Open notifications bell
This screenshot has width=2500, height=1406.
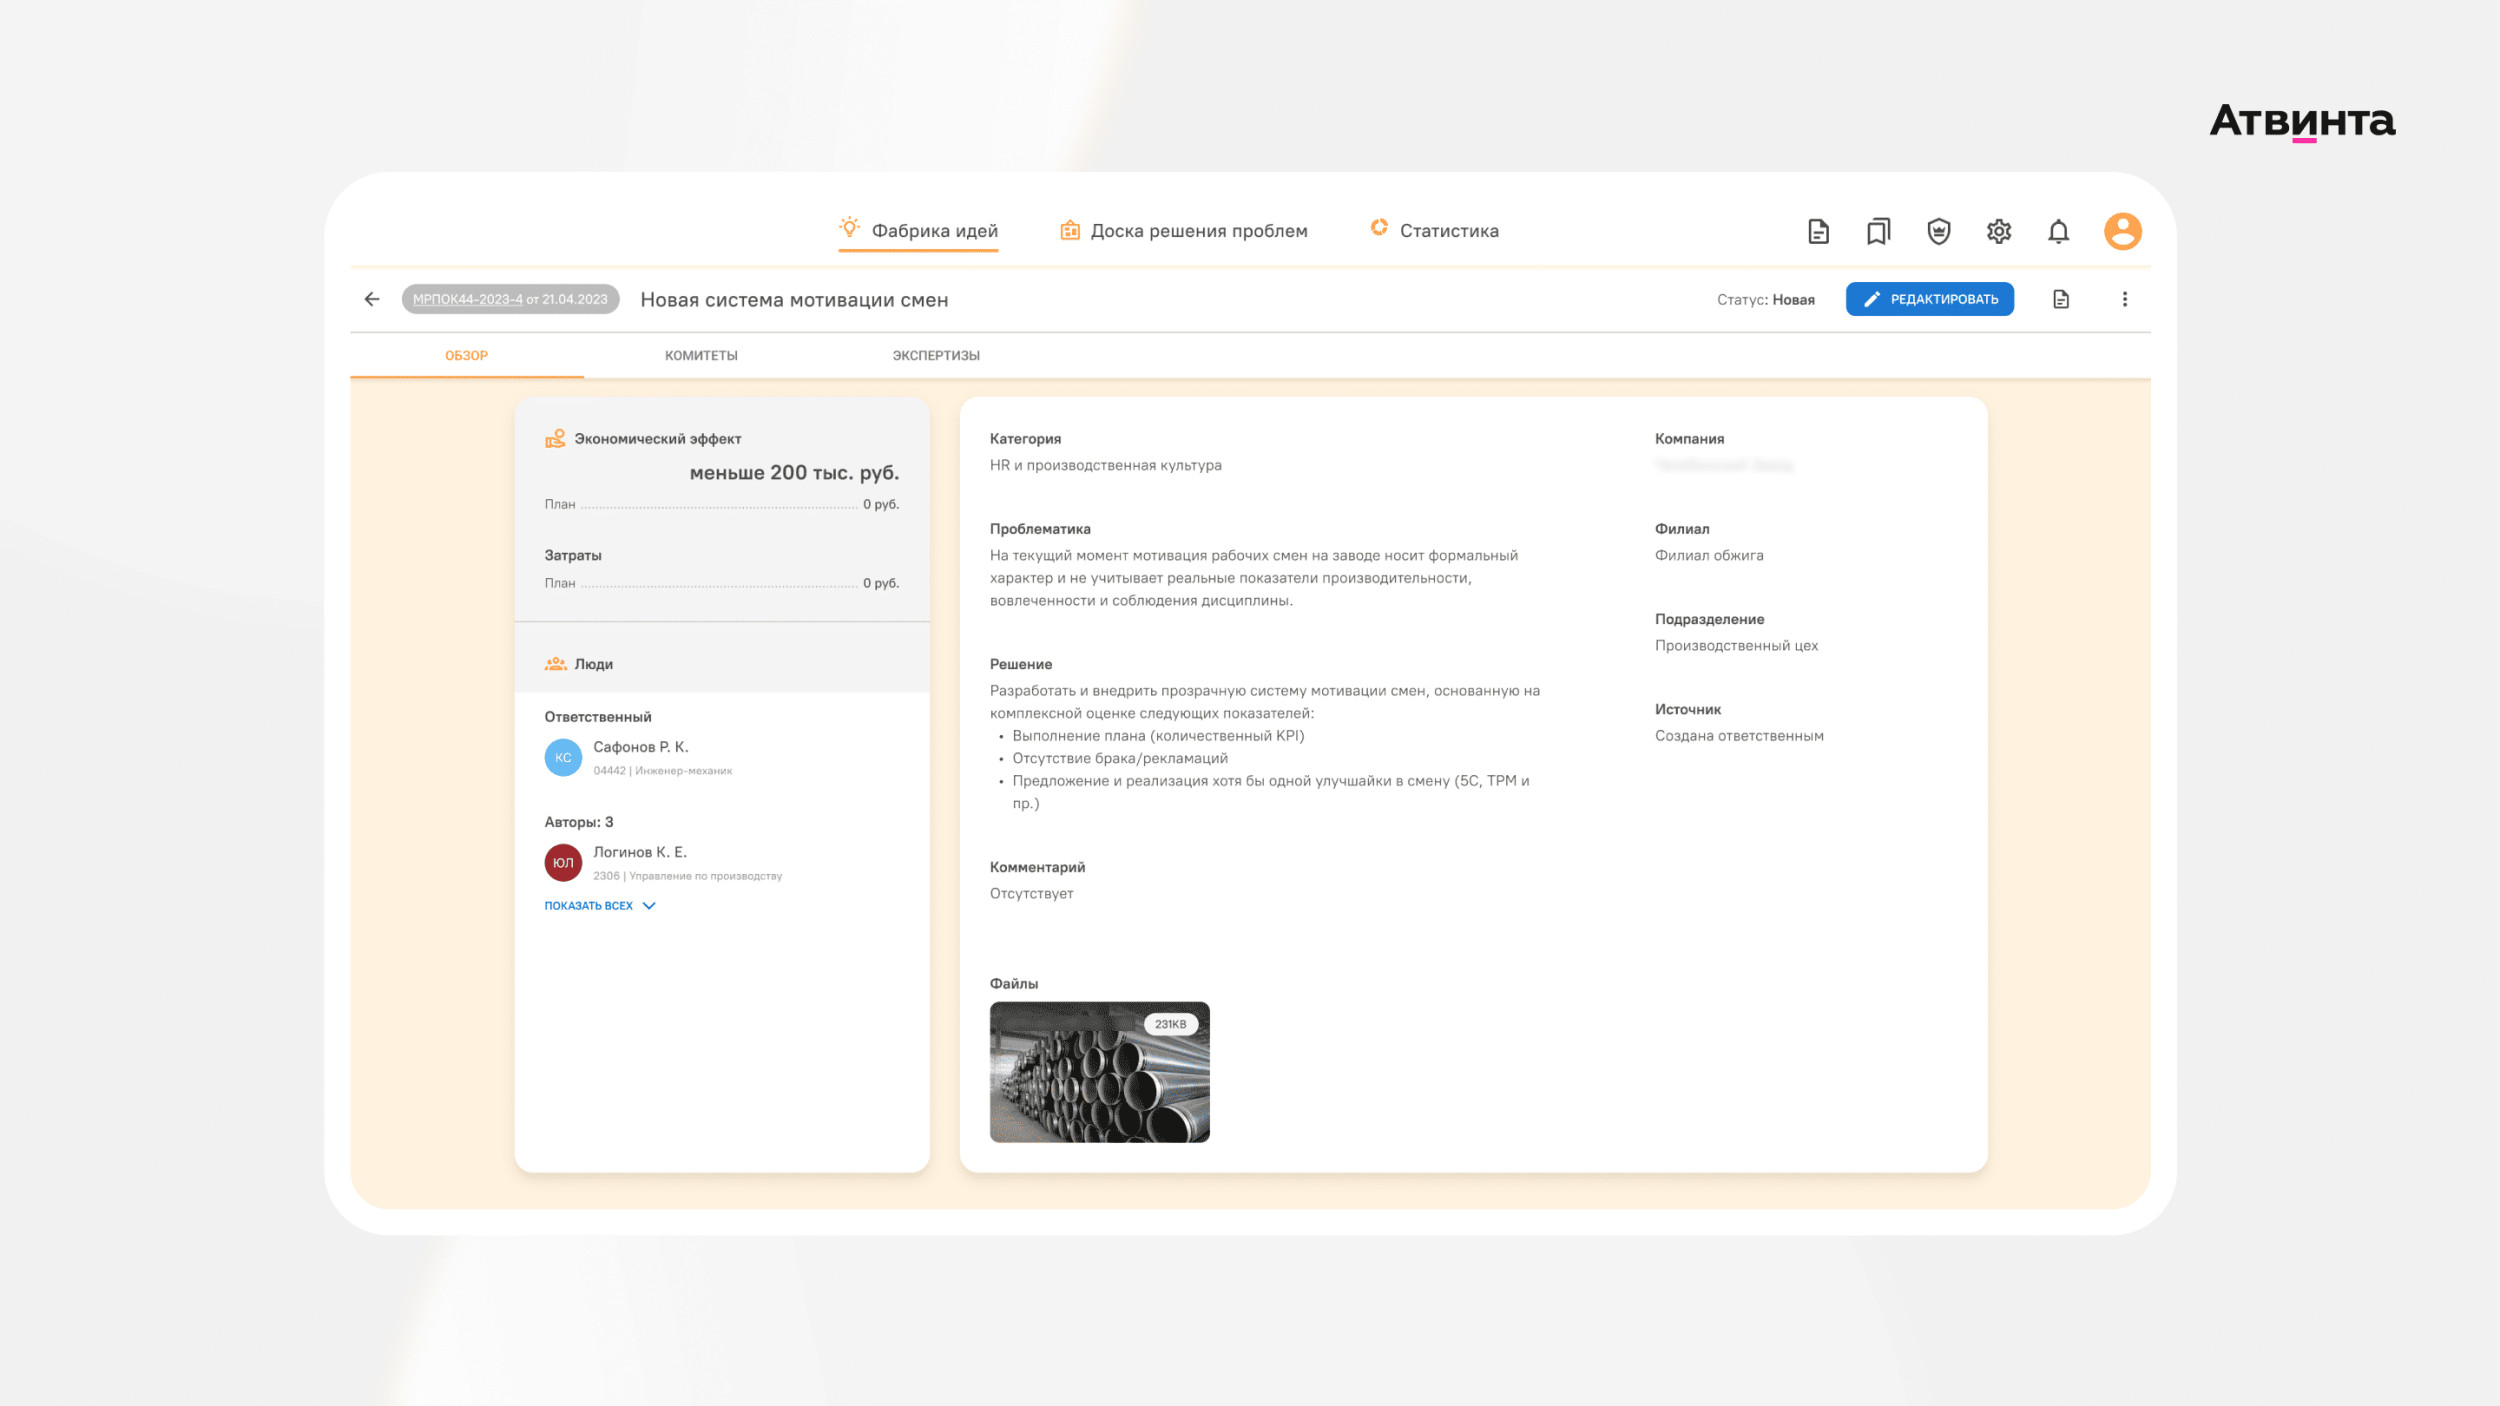pos(2058,232)
